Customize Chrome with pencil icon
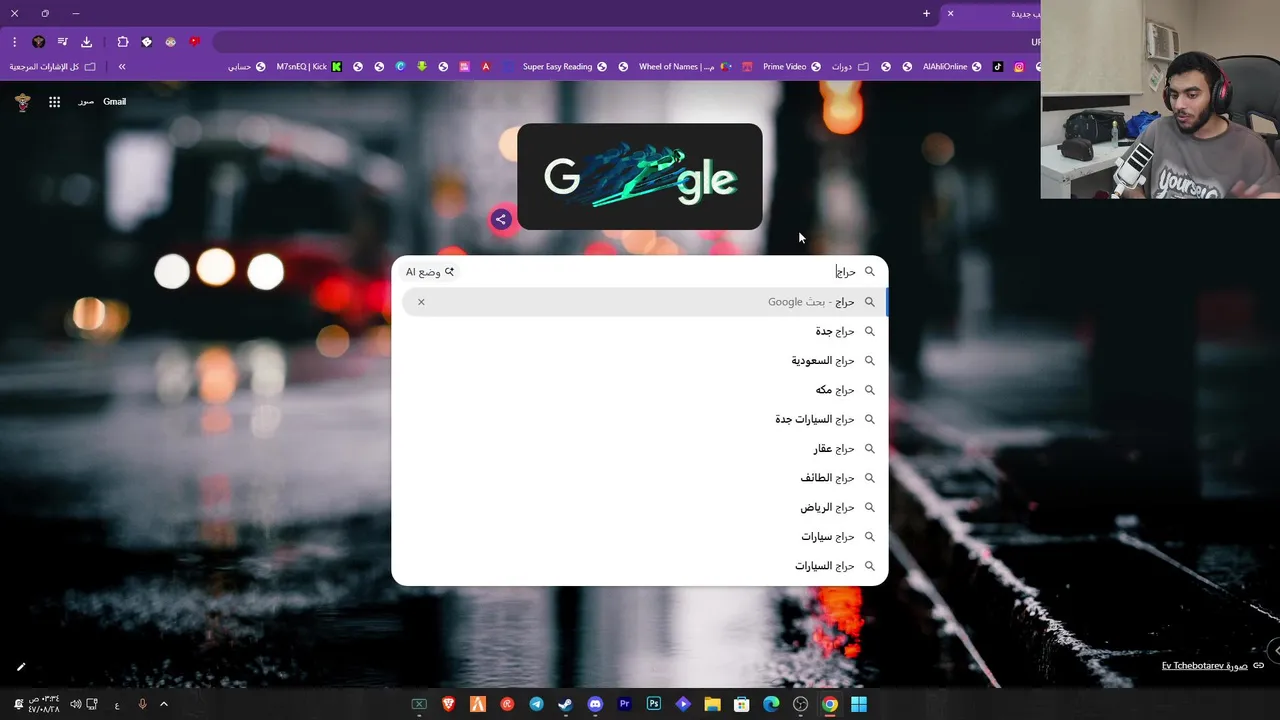The image size is (1280, 720). pos(21,666)
